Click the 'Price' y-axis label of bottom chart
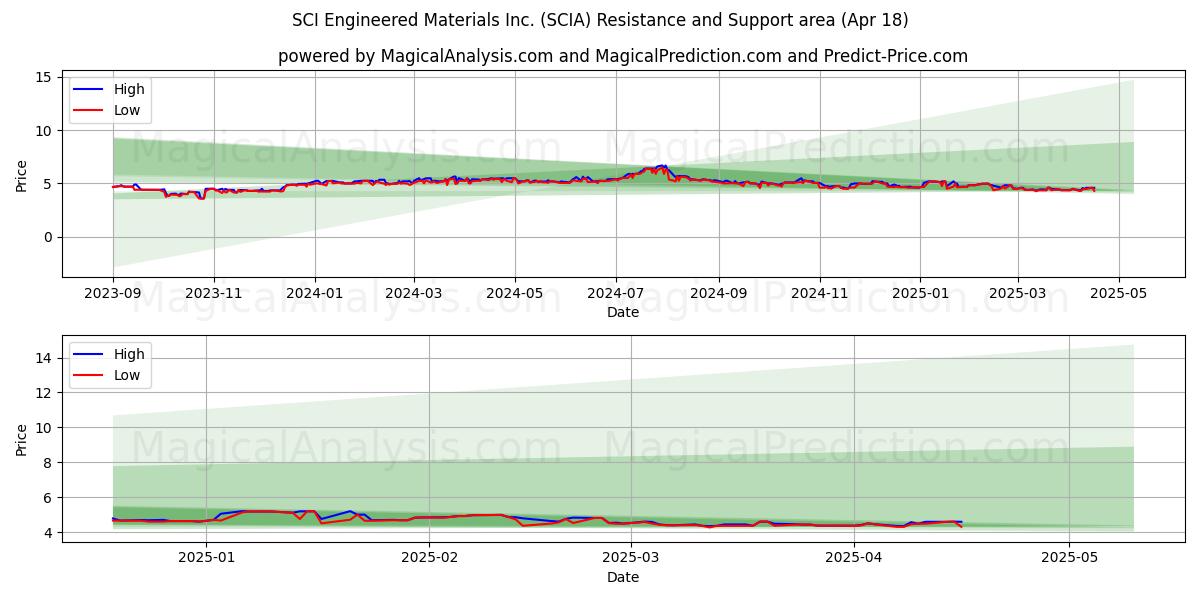Screen dimensions: 1200x600 click(22, 440)
